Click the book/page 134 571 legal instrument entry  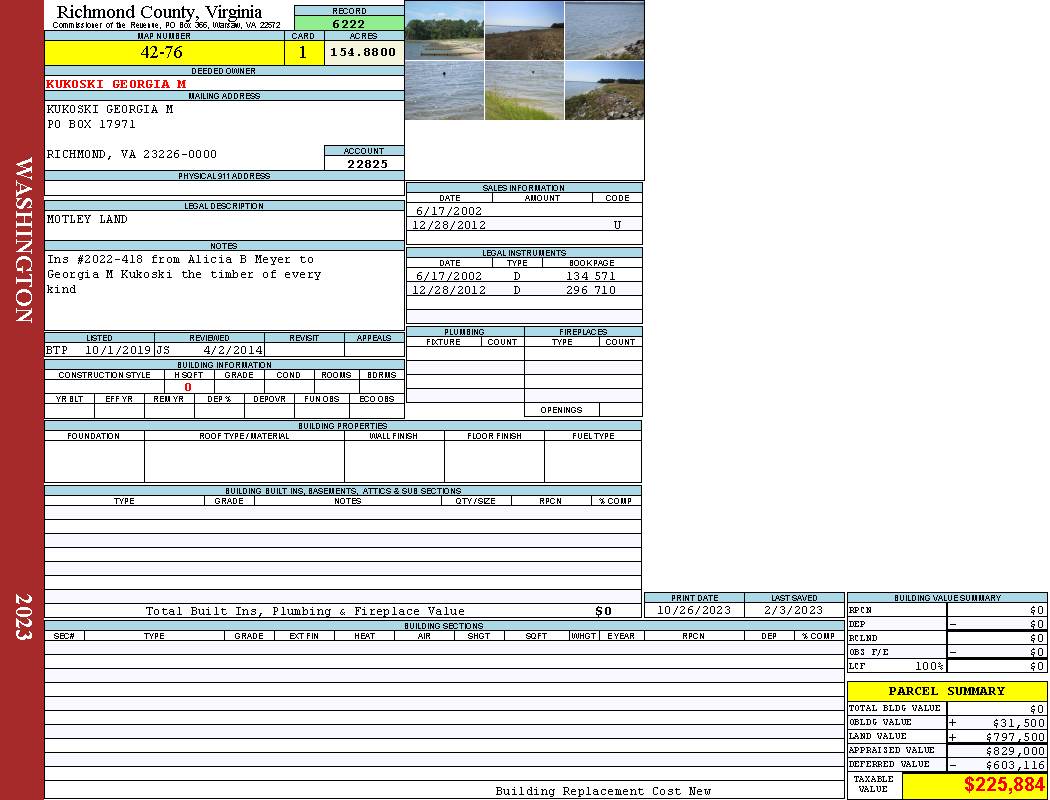590,276
